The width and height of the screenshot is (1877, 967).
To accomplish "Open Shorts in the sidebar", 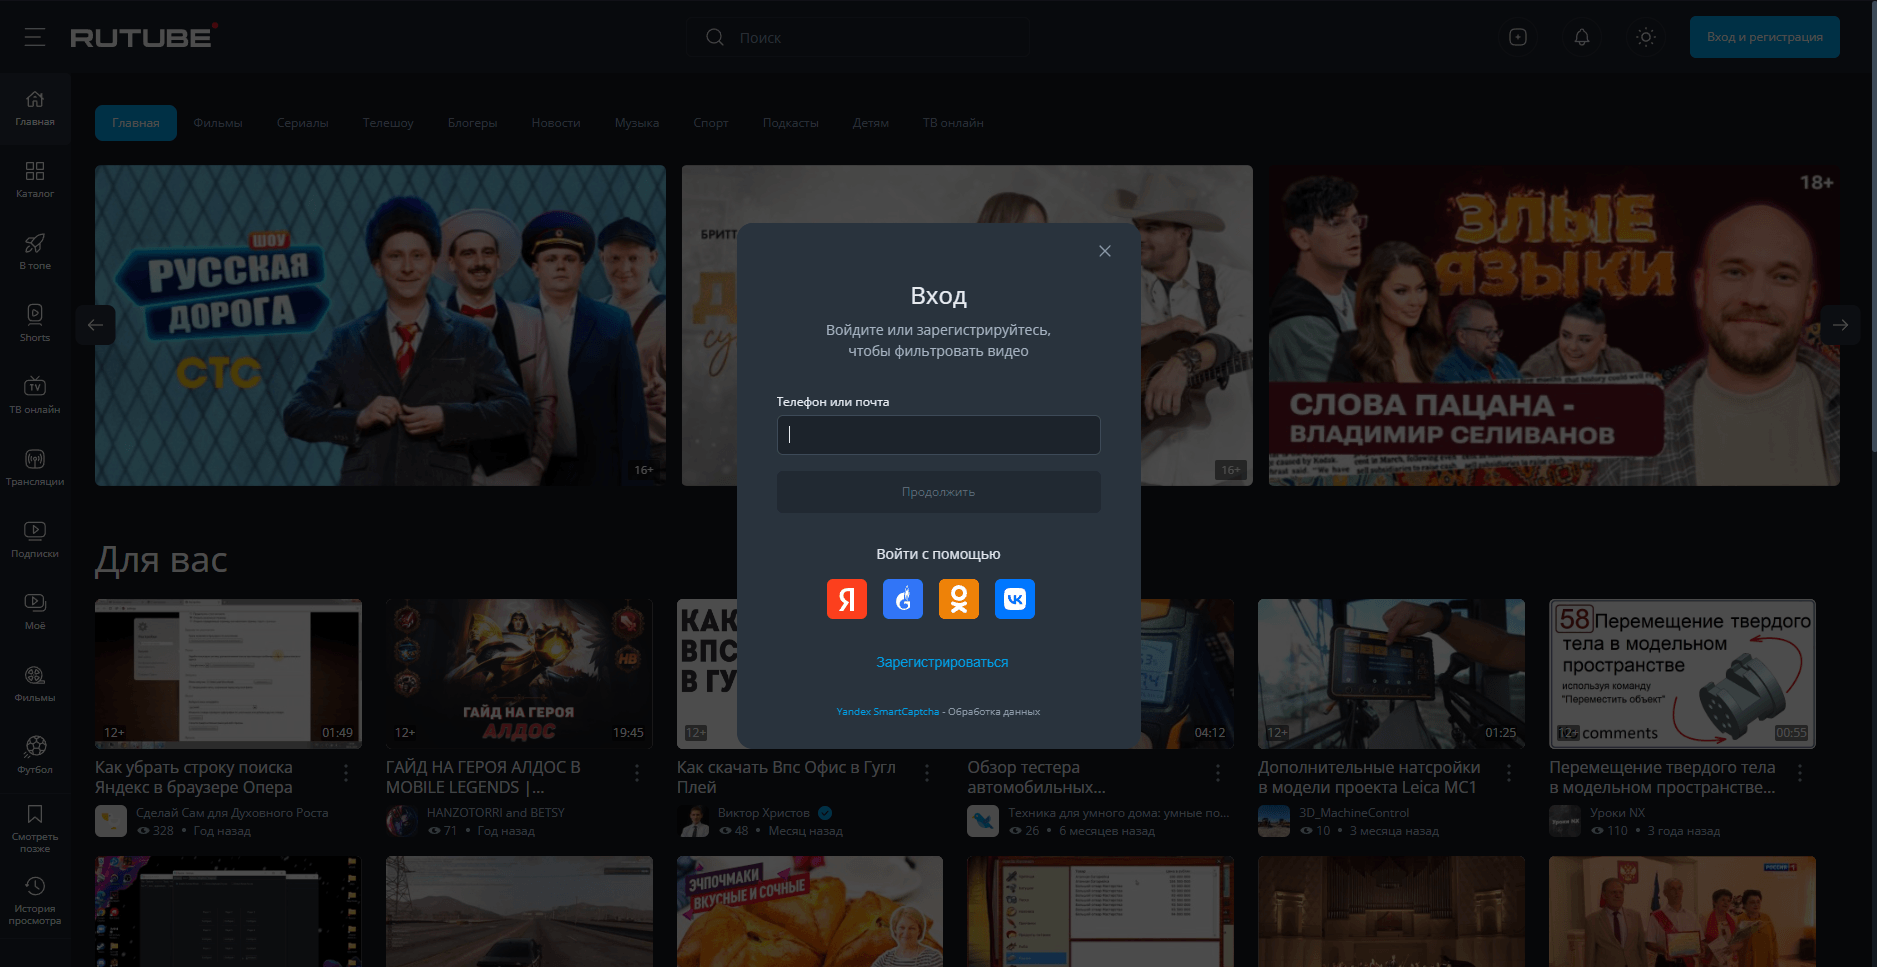I will [35, 325].
